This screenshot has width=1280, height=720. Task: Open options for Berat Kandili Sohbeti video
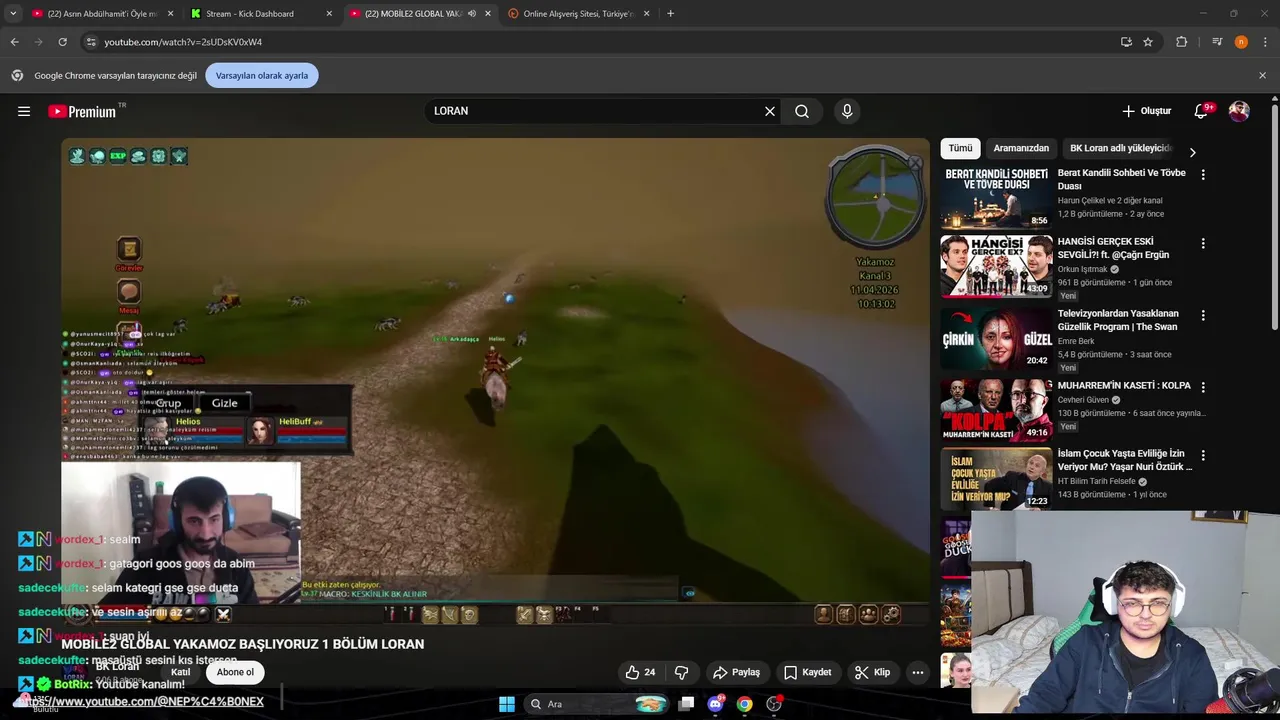point(1203,174)
